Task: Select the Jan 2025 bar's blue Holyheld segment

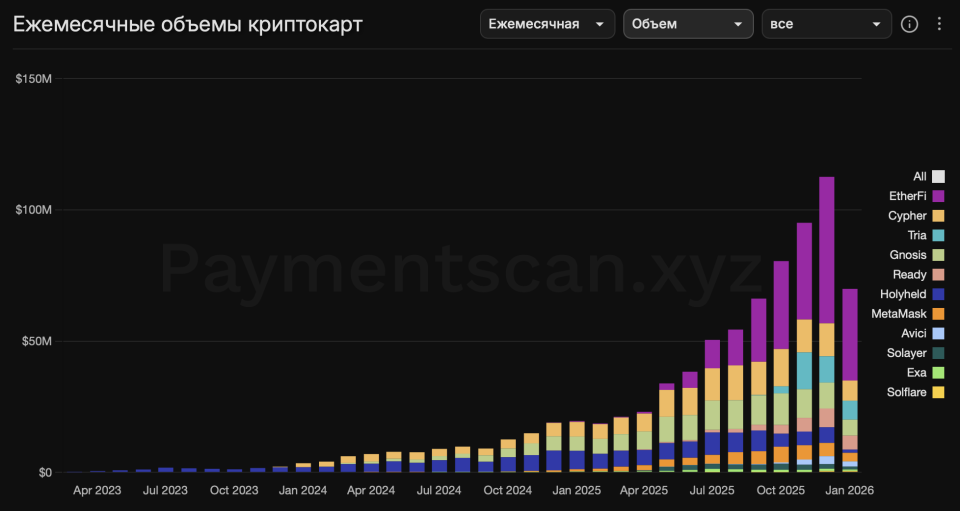Action: 577,460
